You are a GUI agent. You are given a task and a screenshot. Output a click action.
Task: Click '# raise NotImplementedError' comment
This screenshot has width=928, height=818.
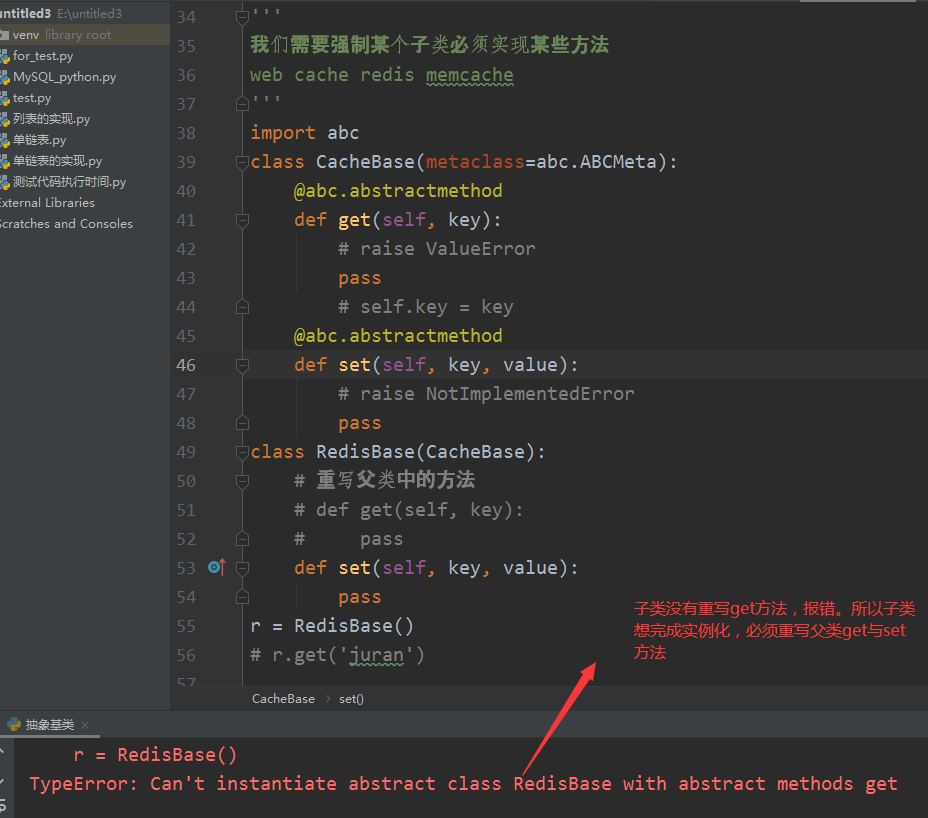pyautogui.click(x=486, y=394)
